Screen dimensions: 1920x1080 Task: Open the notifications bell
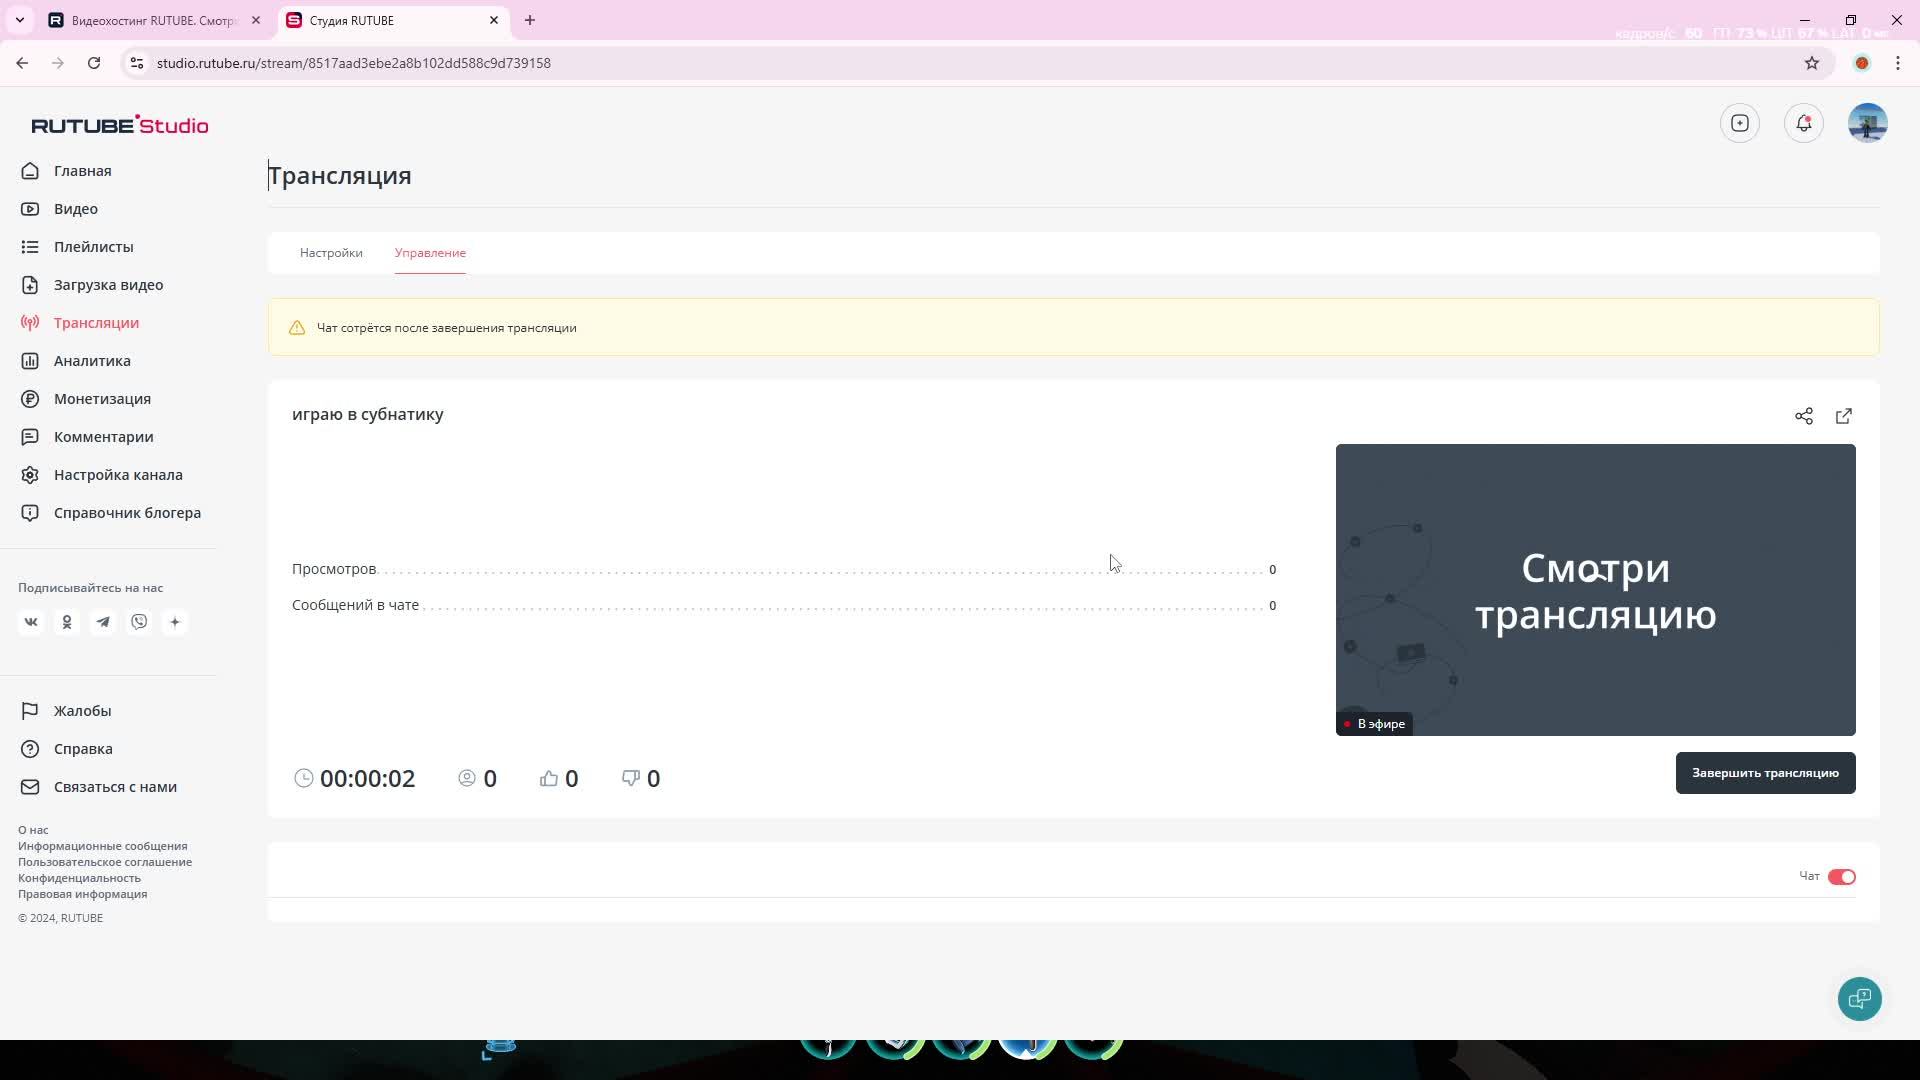(x=1804, y=123)
